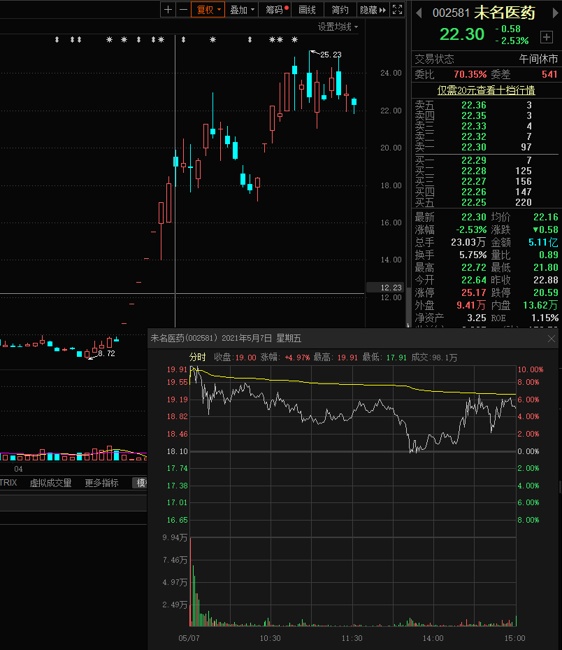The width and height of the screenshot is (562, 650).
Task: Open 仅需20元查看十档行情 link
Action: coord(486,90)
